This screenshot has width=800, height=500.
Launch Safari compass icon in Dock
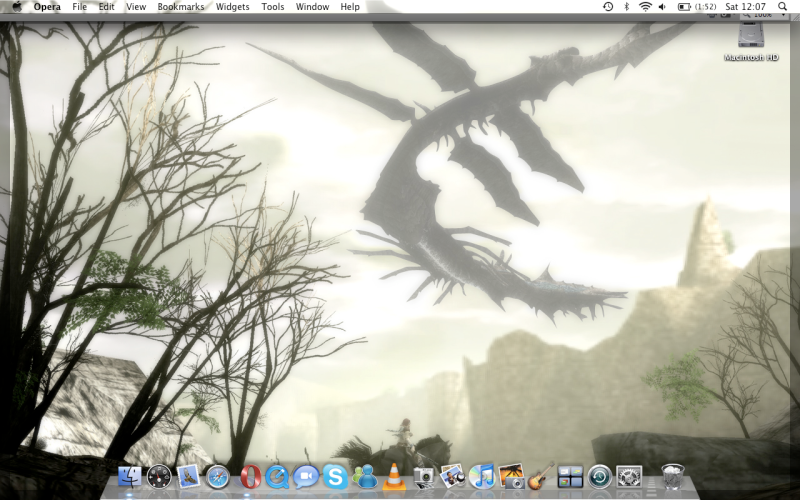click(218, 478)
